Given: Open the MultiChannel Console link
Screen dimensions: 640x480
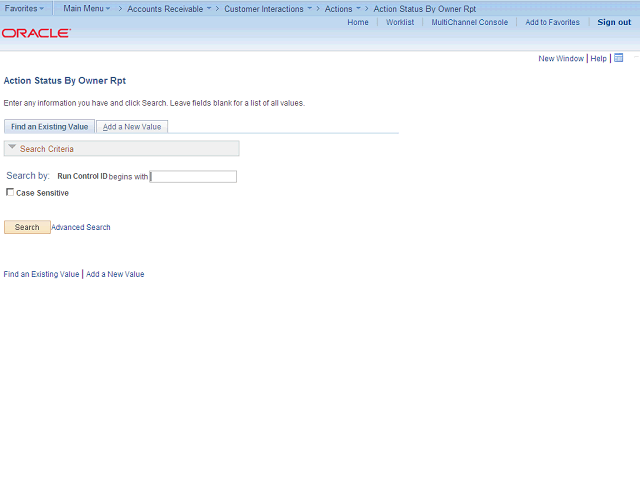Looking at the screenshot, I should [469, 22].
